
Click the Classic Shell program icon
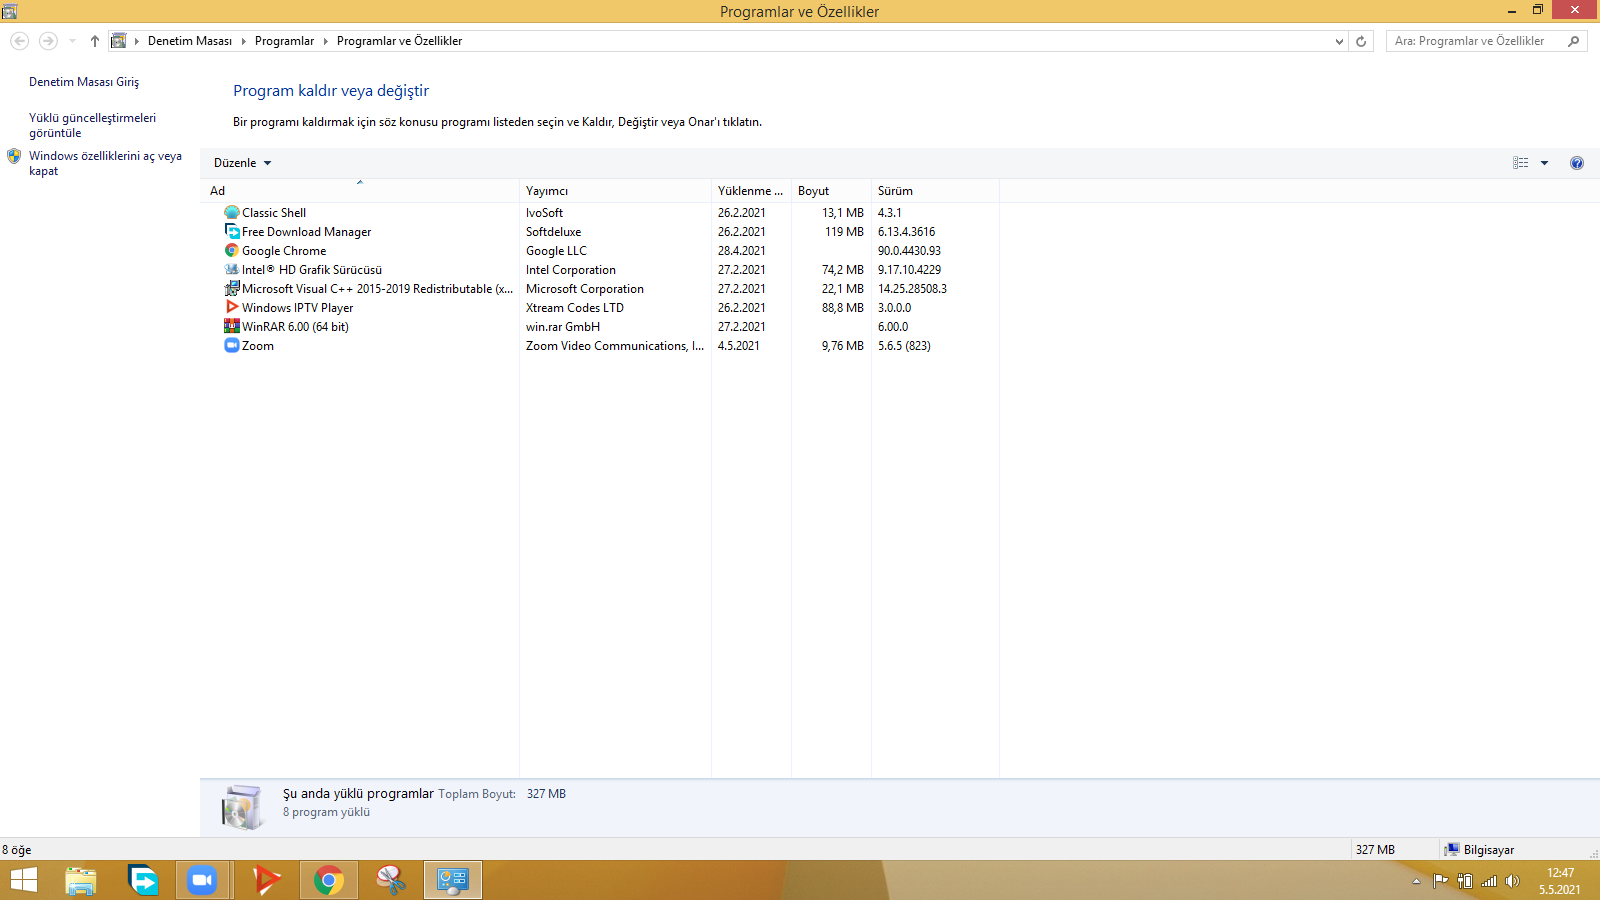pos(232,213)
